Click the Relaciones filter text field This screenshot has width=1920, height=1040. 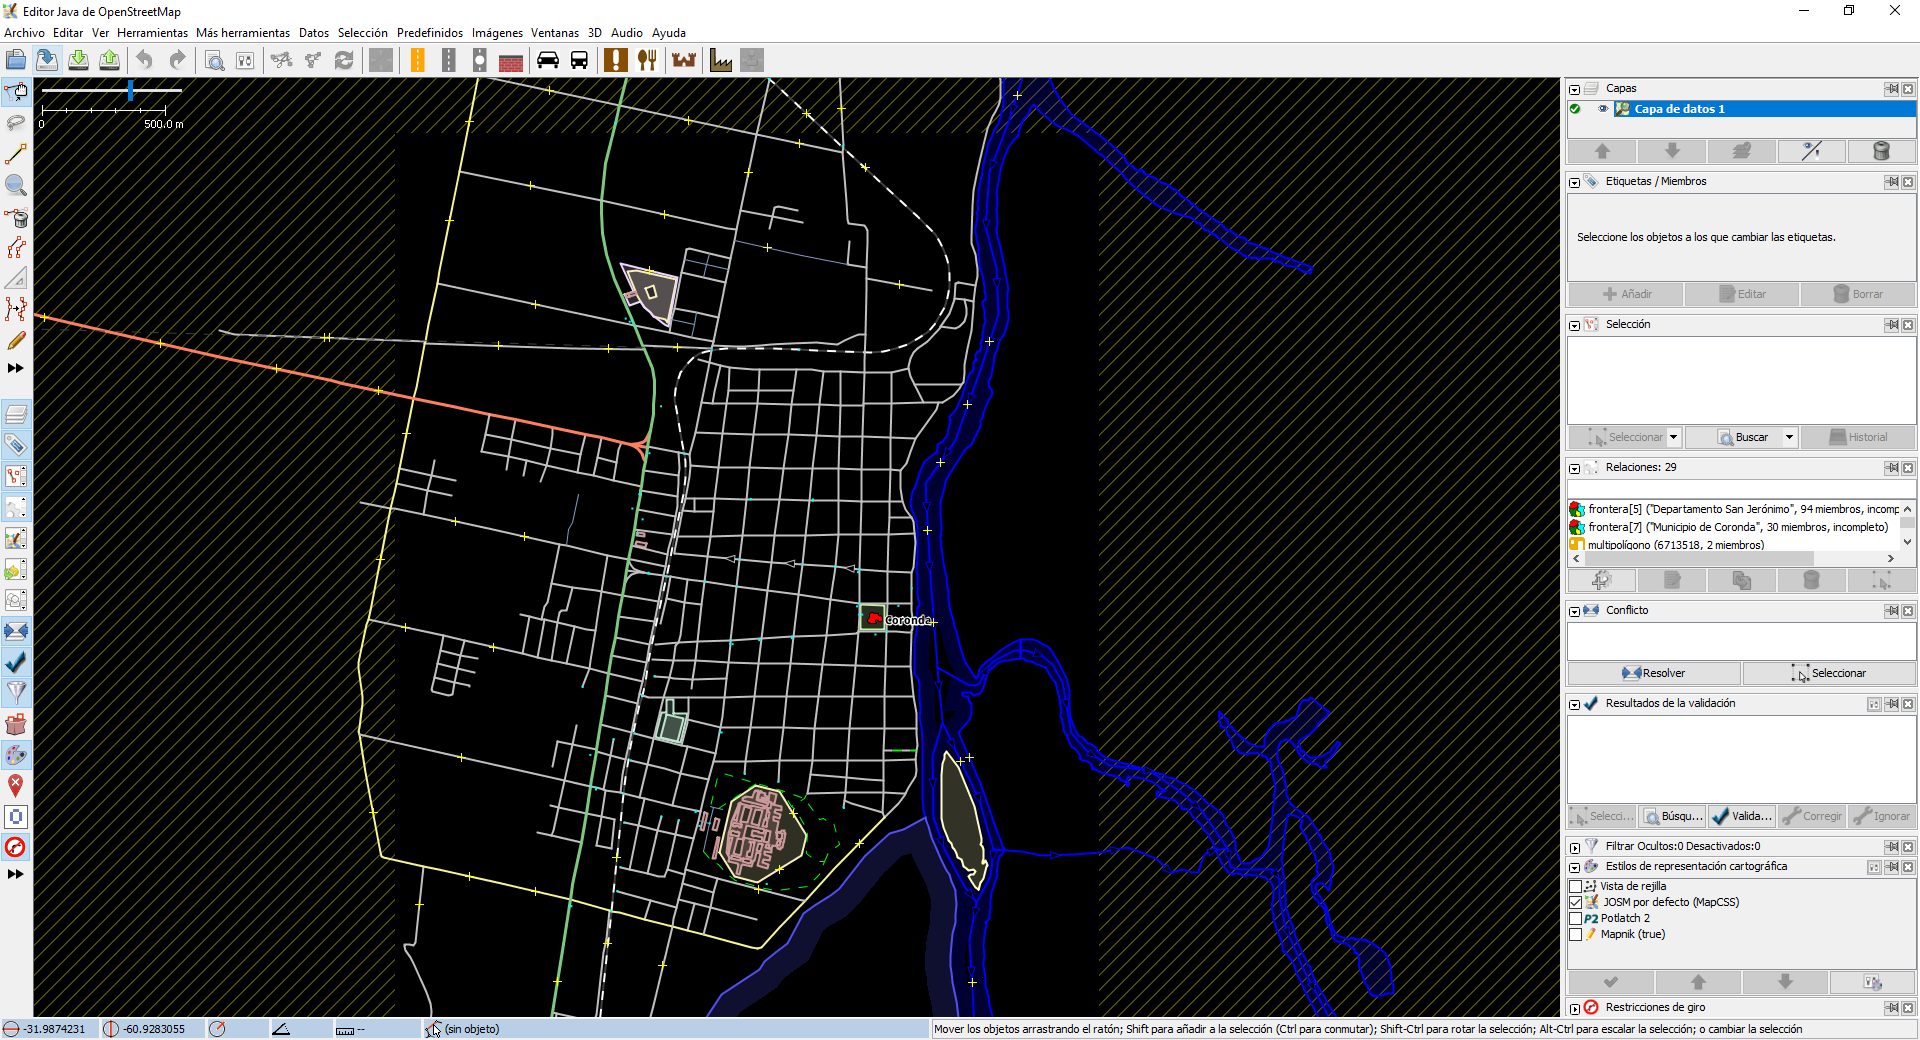pyautogui.click(x=1742, y=489)
